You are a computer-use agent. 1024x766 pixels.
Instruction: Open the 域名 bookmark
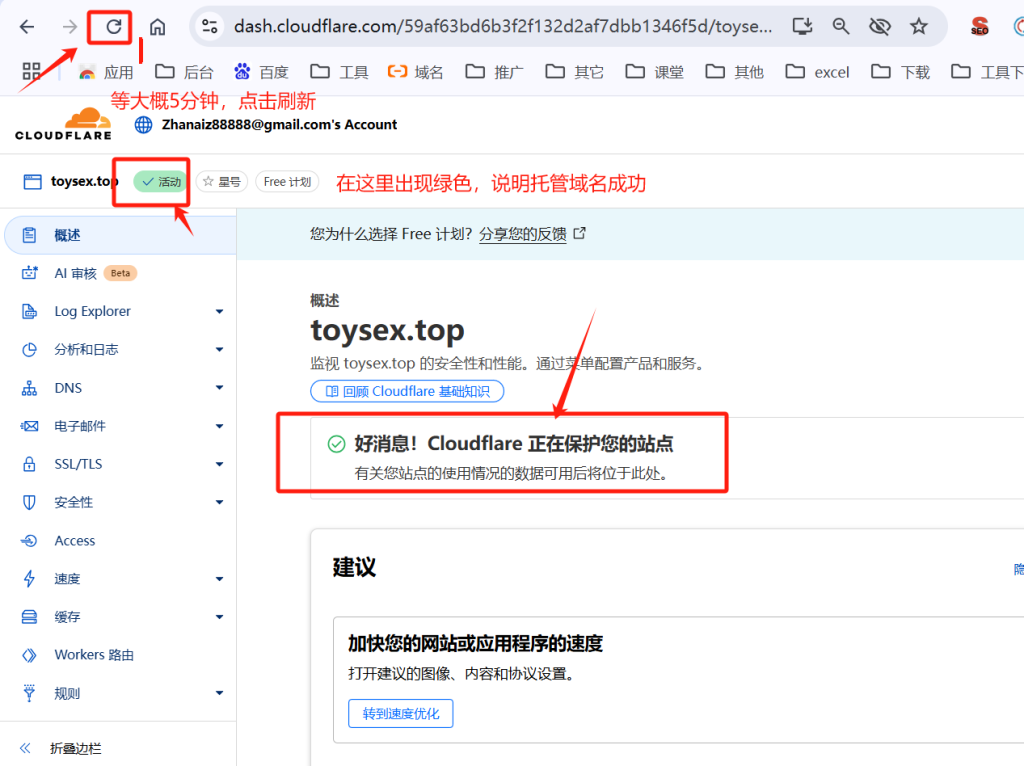(415, 72)
